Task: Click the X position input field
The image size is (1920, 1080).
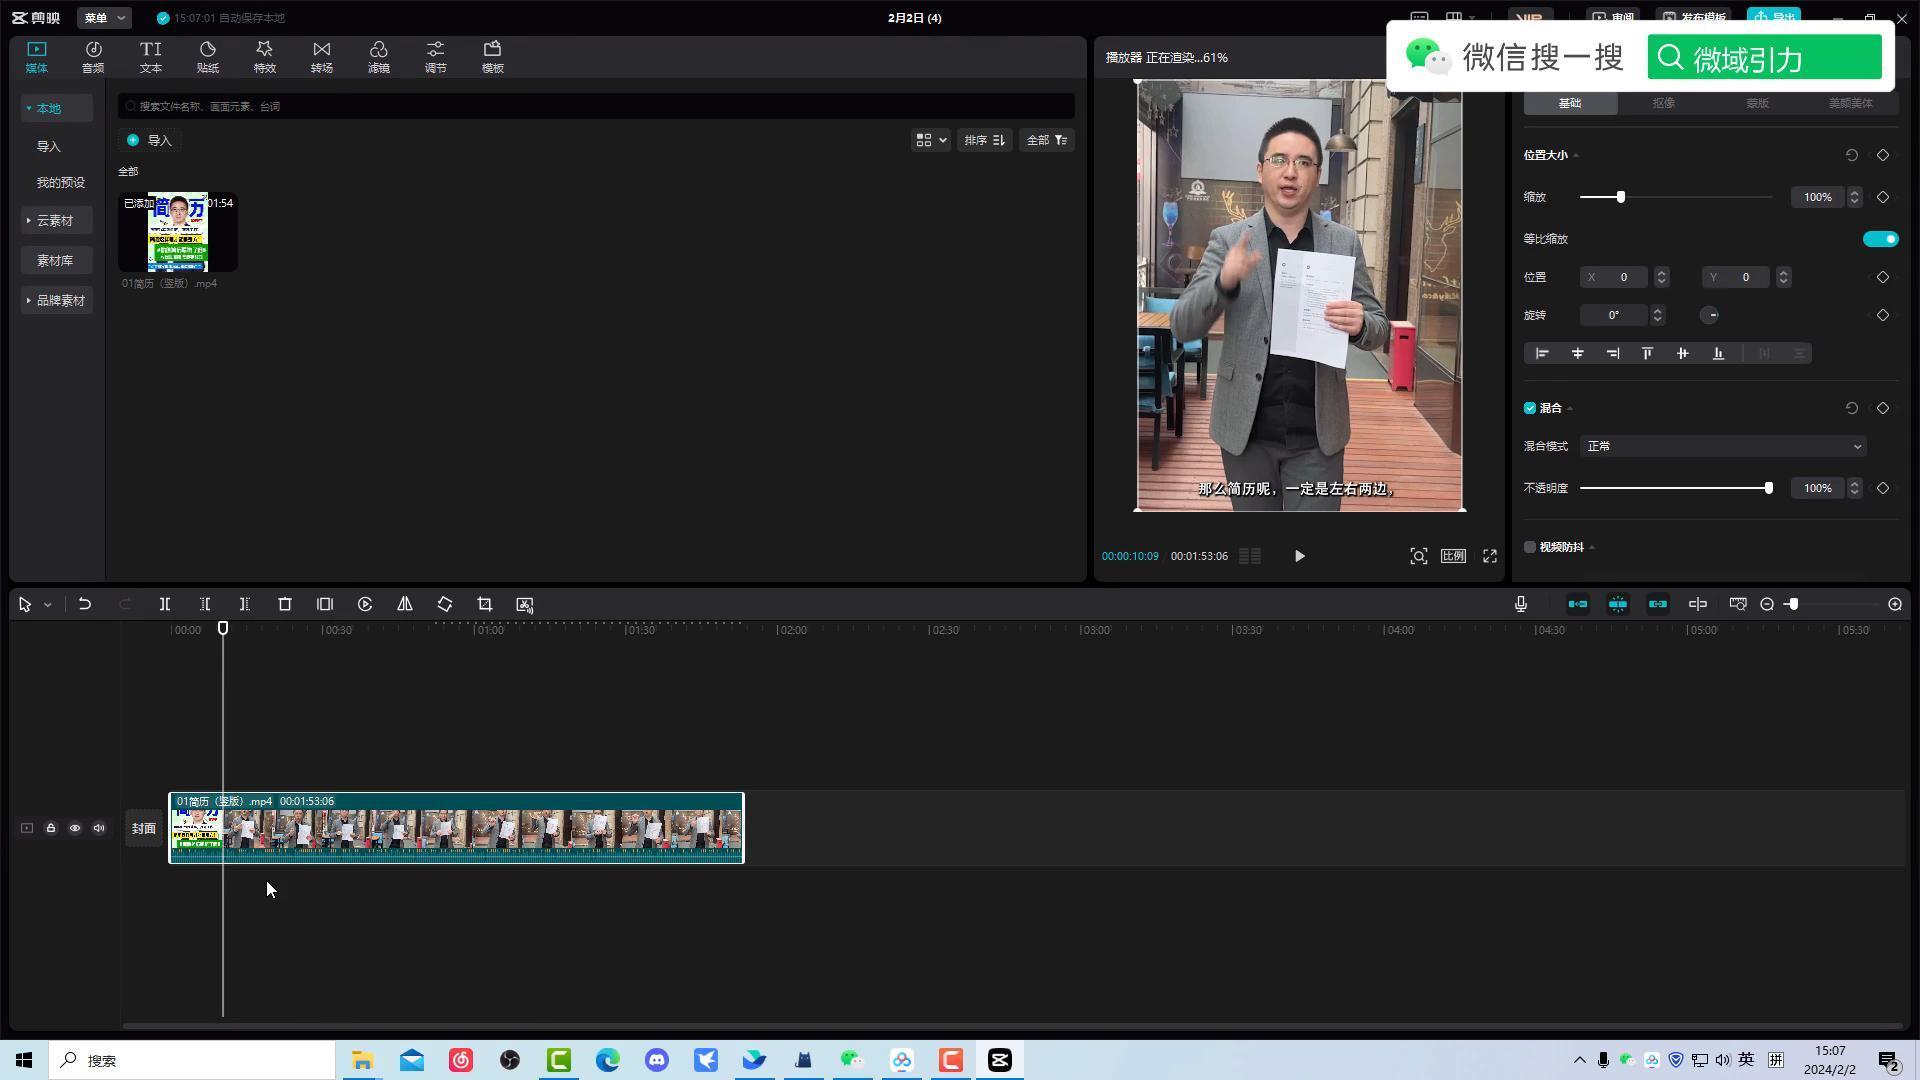Action: click(1615, 277)
